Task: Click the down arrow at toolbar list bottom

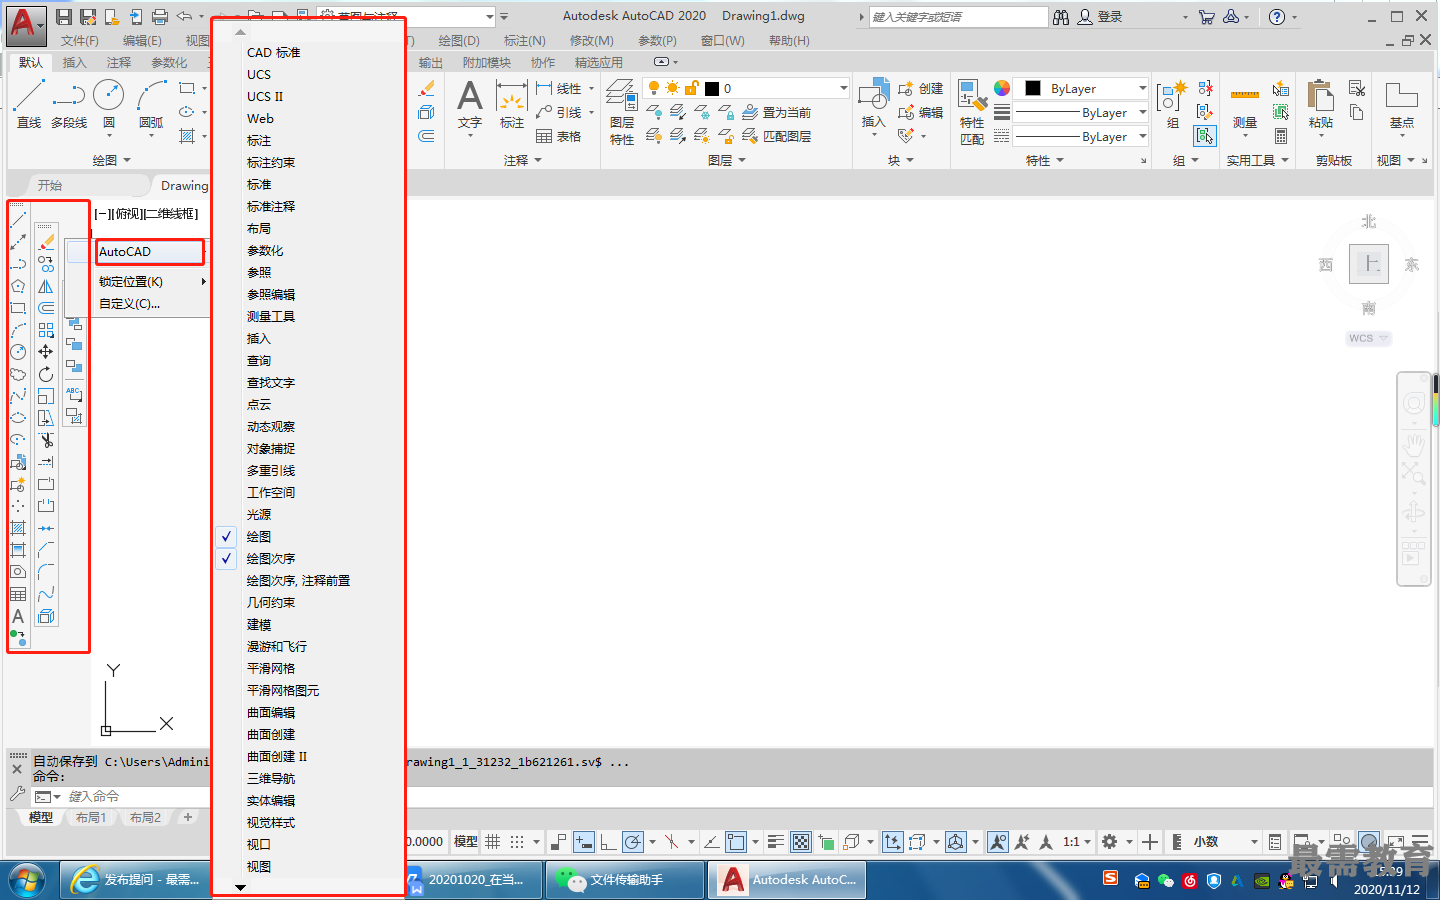Action: pyautogui.click(x=240, y=887)
